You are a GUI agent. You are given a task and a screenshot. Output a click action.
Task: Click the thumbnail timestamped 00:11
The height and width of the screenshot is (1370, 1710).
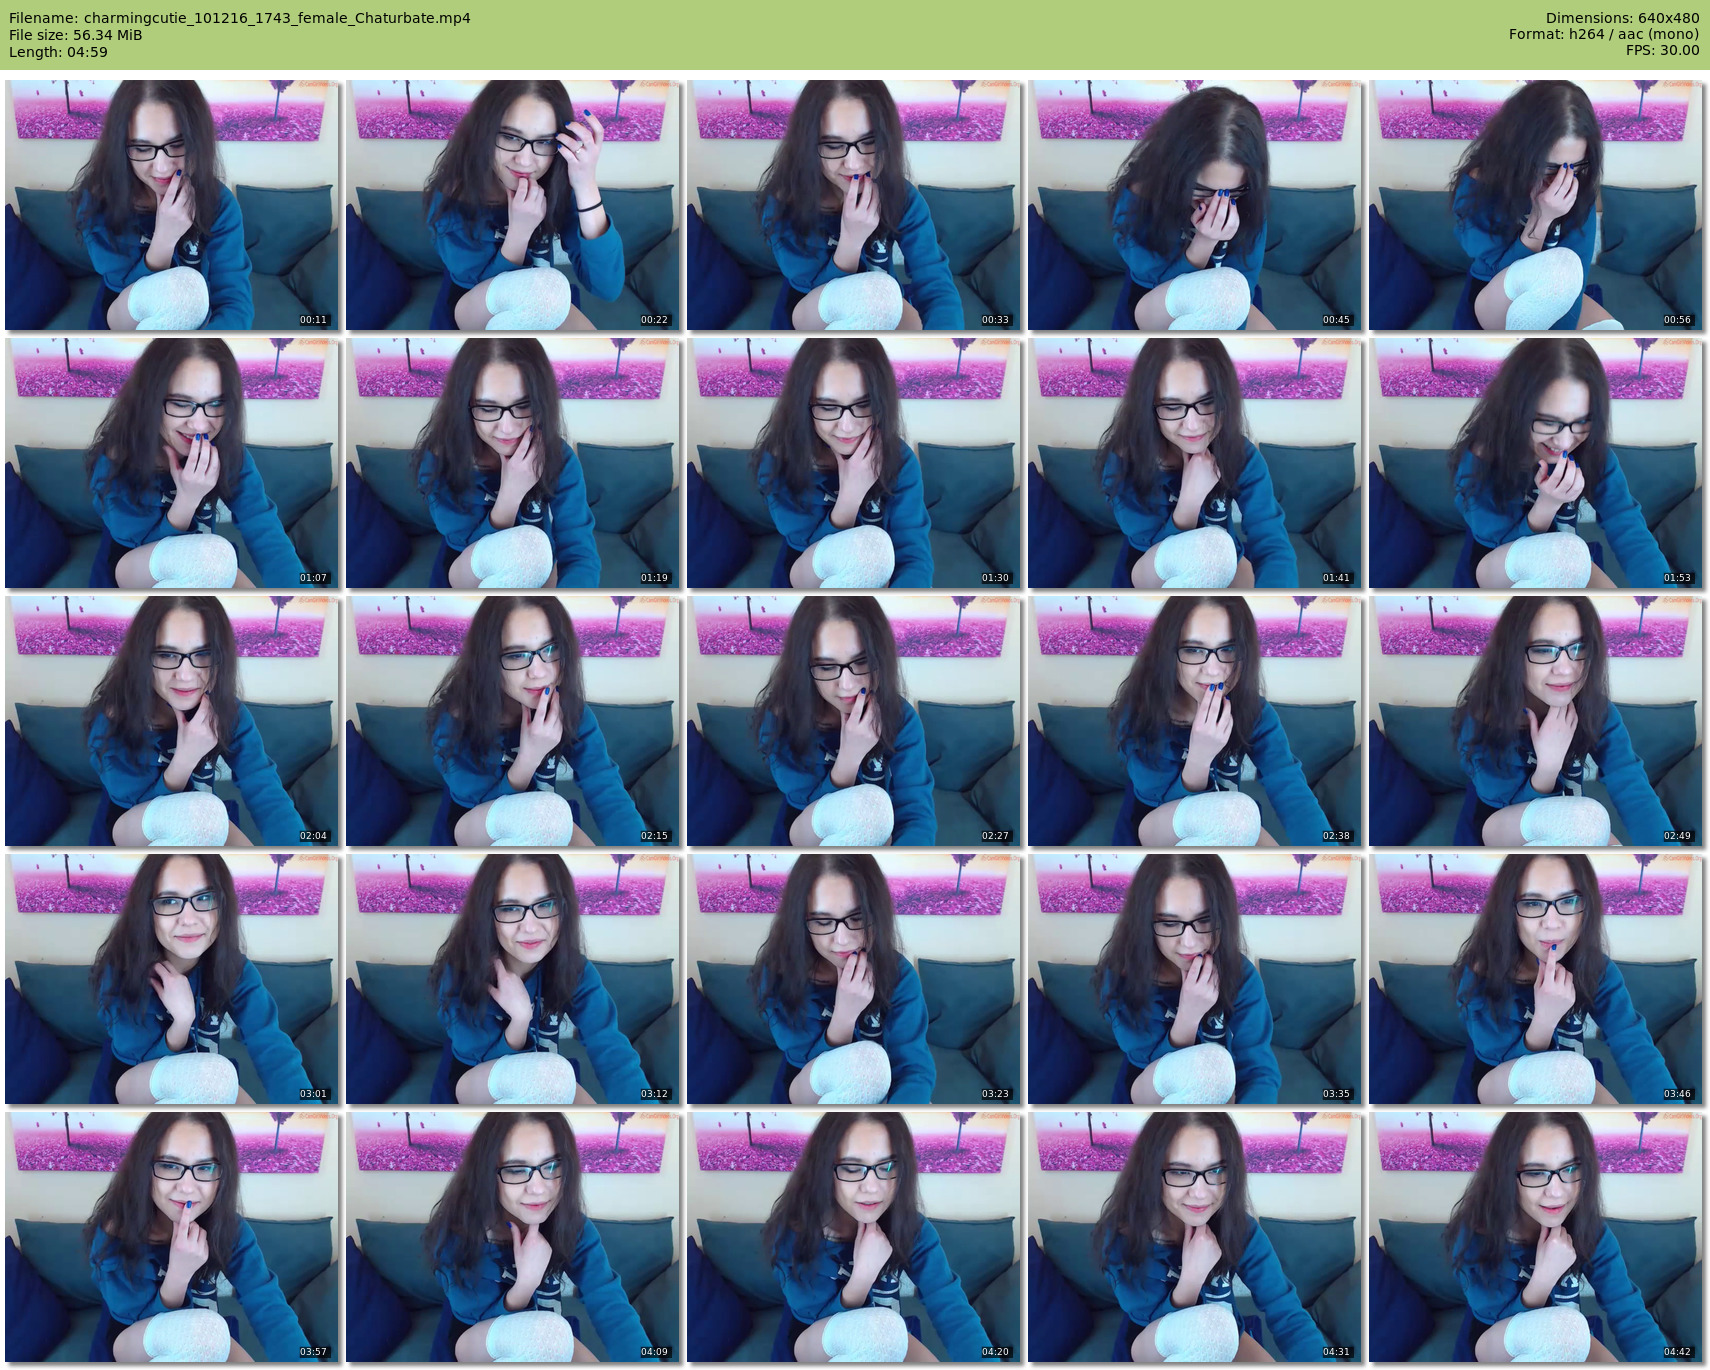tap(172, 205)
